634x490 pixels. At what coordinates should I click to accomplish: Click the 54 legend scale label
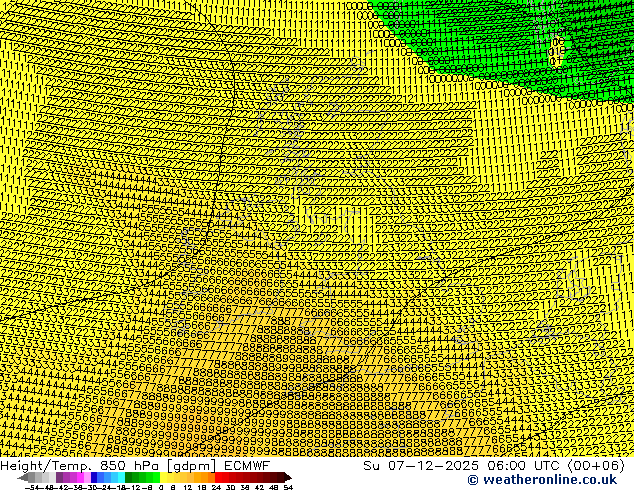288,487
